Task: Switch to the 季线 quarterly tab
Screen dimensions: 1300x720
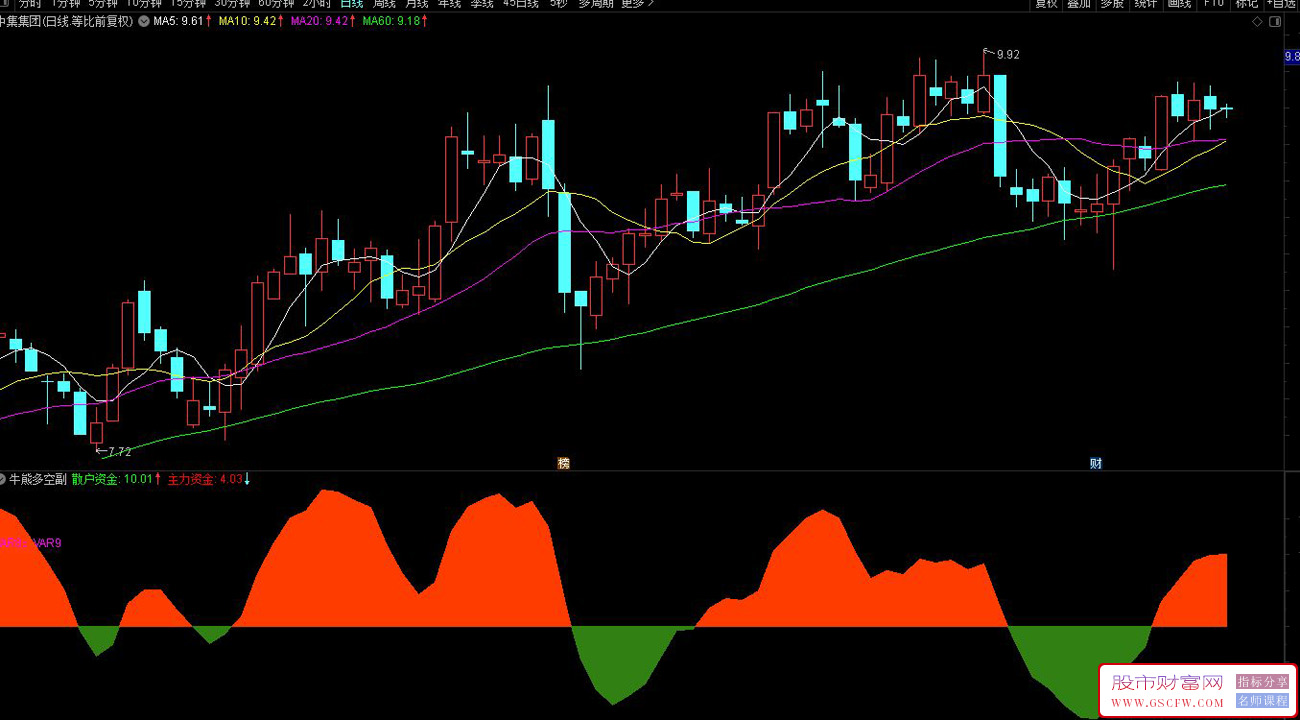Action: click(482, 4)
